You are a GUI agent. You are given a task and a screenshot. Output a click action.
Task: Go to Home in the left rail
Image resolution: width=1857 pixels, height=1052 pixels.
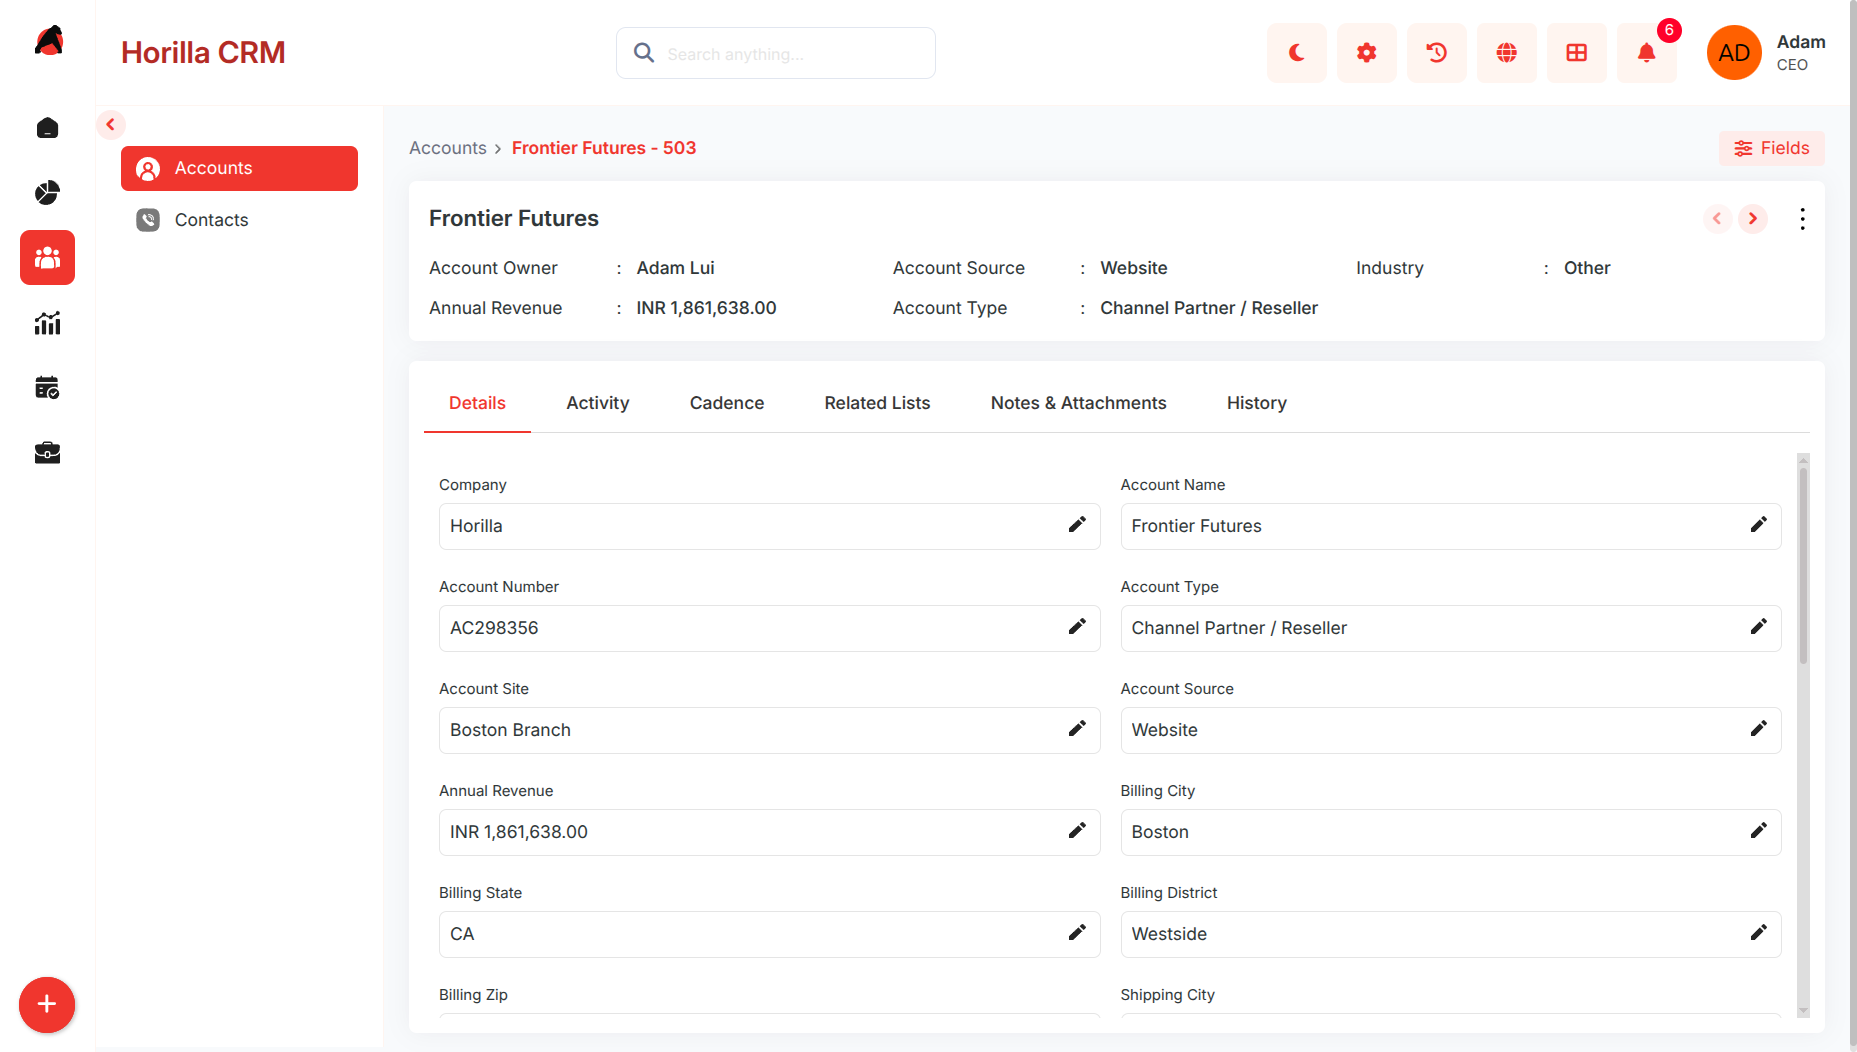tap(47, 128)
